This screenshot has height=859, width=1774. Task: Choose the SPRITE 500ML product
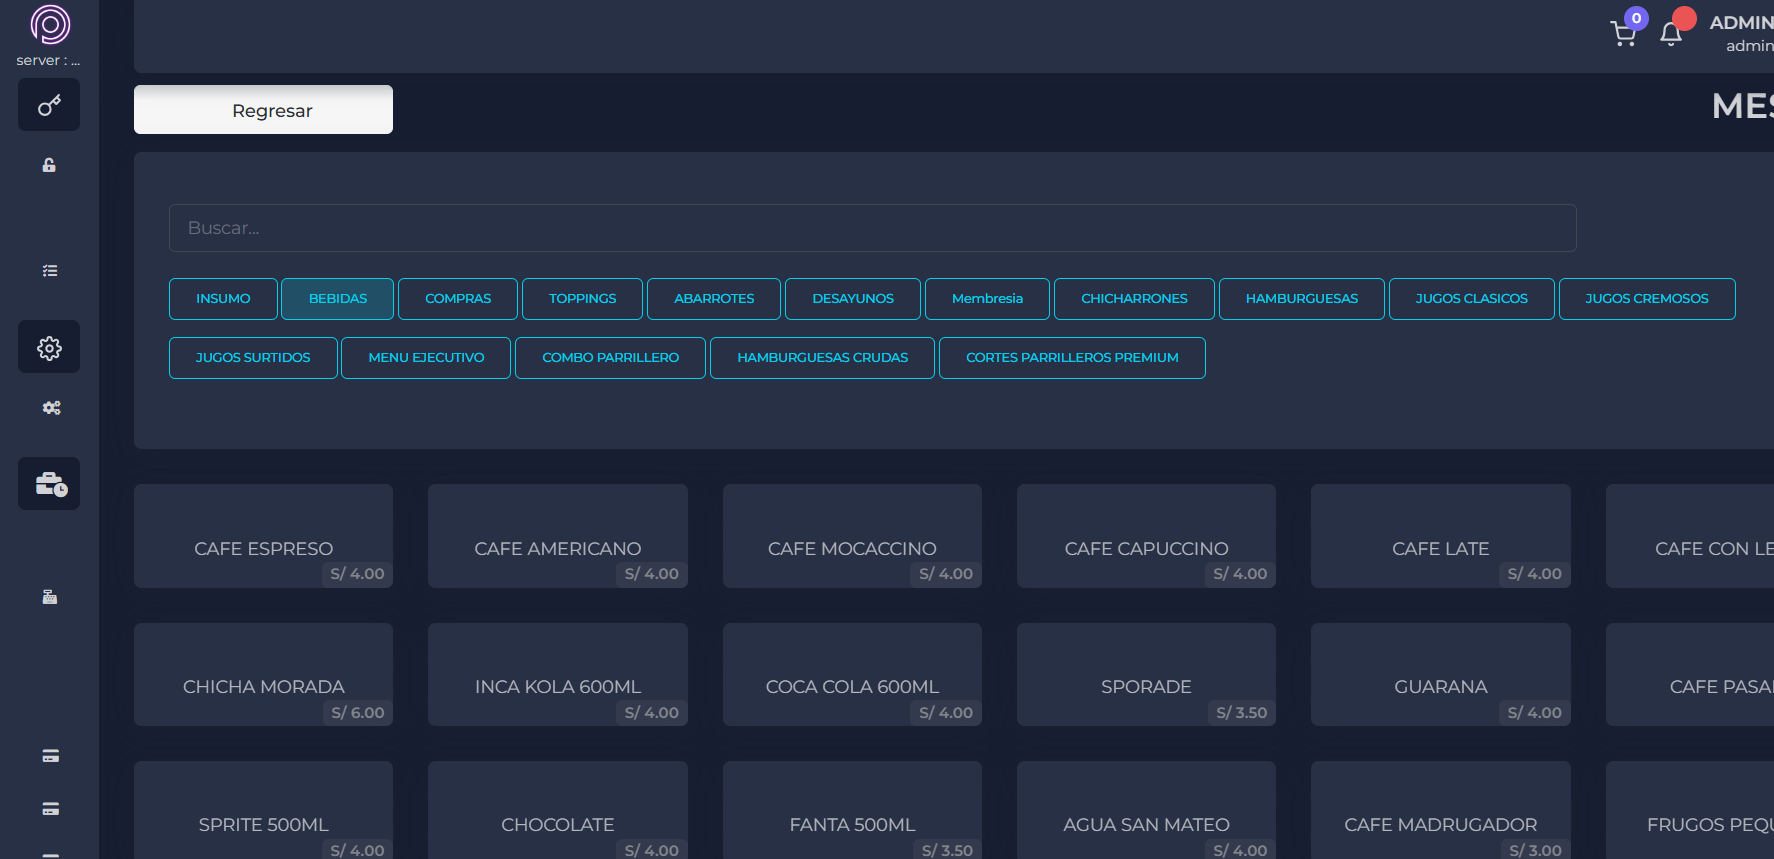click(x=263, y=810)
